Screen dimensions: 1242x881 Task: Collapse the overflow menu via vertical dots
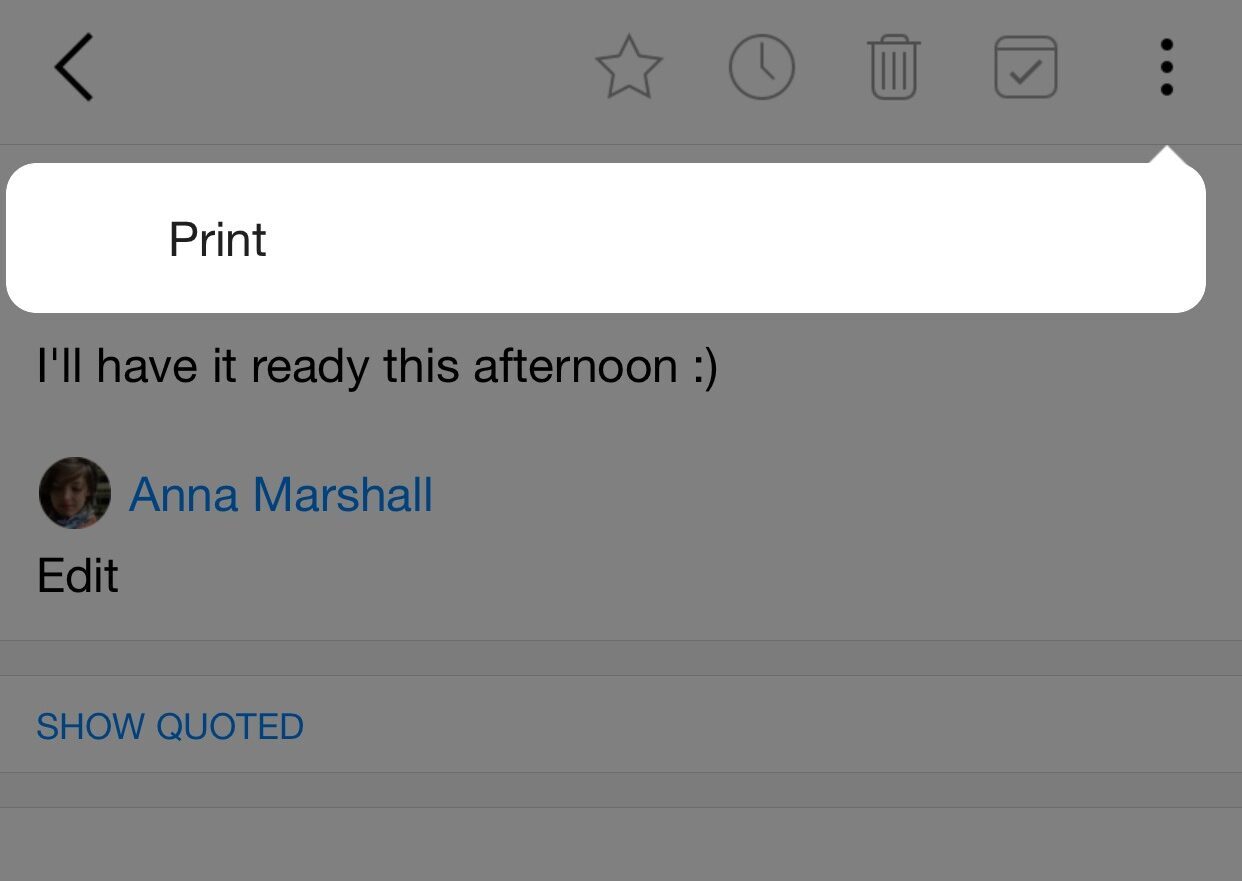(x=1166, y=67)
